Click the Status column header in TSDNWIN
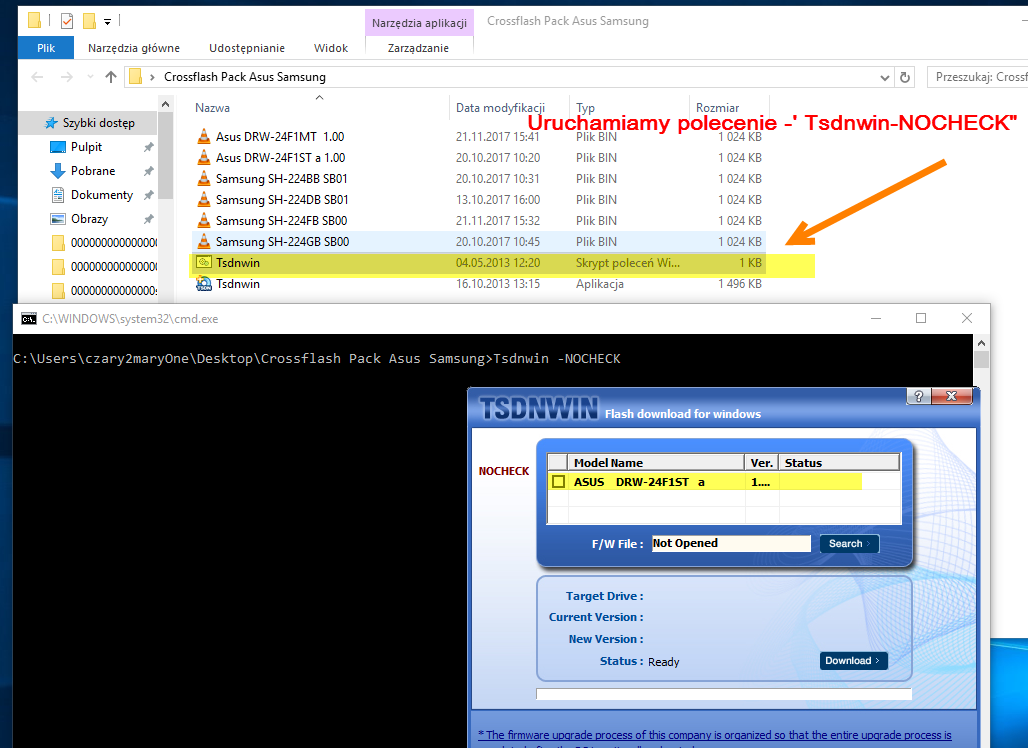Screen dimensions: 1028x748 [839, 463]
